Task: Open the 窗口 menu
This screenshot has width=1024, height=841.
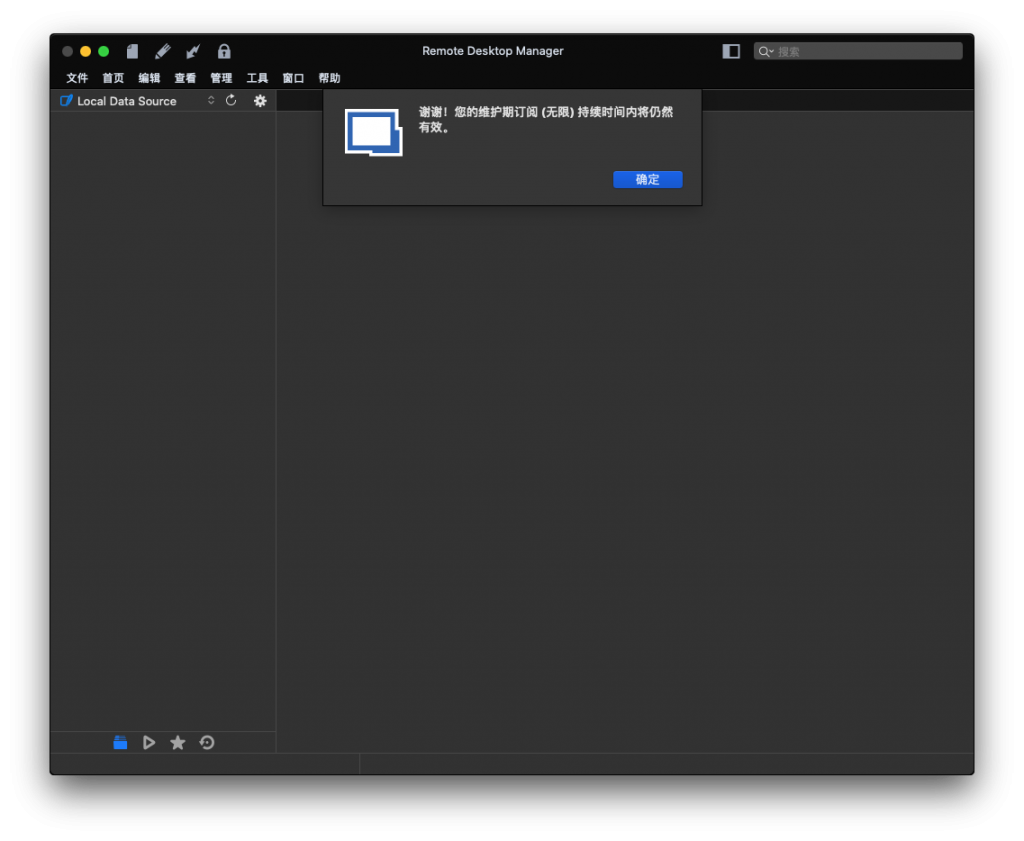Action: tap(293, 78)
